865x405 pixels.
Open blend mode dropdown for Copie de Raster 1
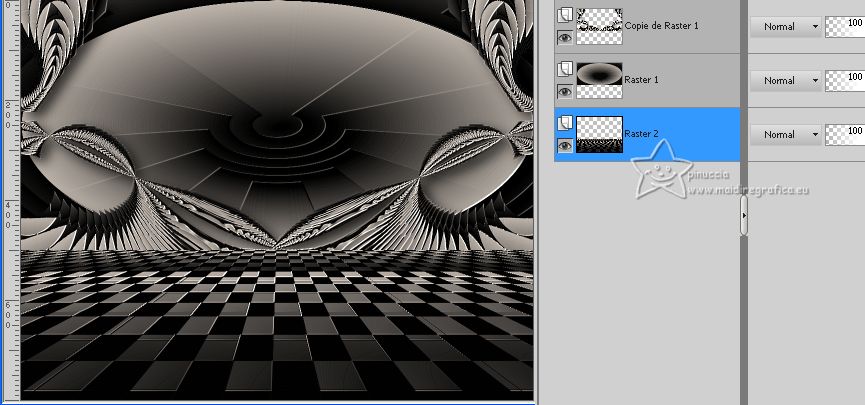click(x=786, y=26)
